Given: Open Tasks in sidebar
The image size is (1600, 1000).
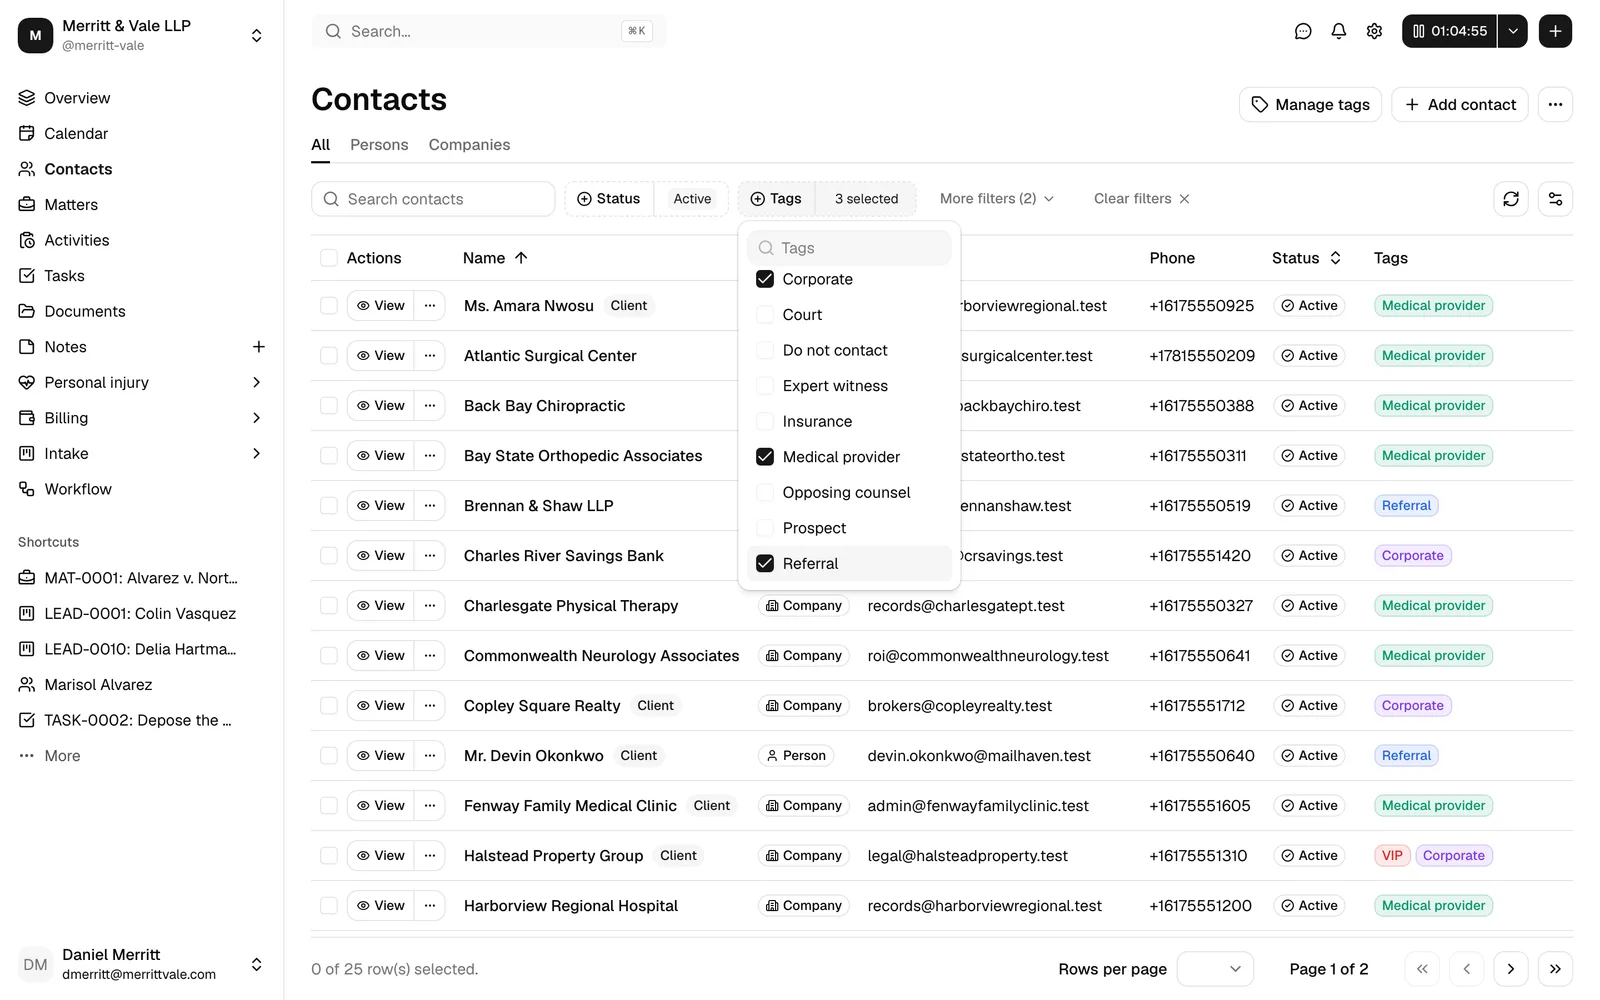Looking at the screenshot, I should click(x=64, y=276).
